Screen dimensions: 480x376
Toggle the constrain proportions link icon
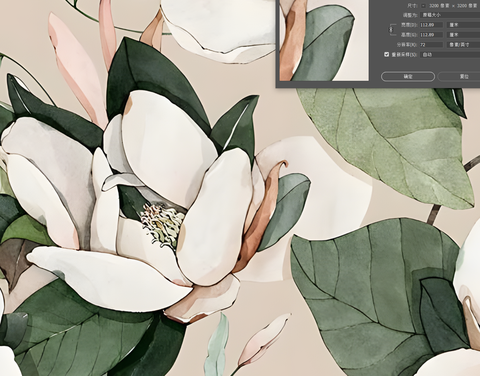coord(392,30)
